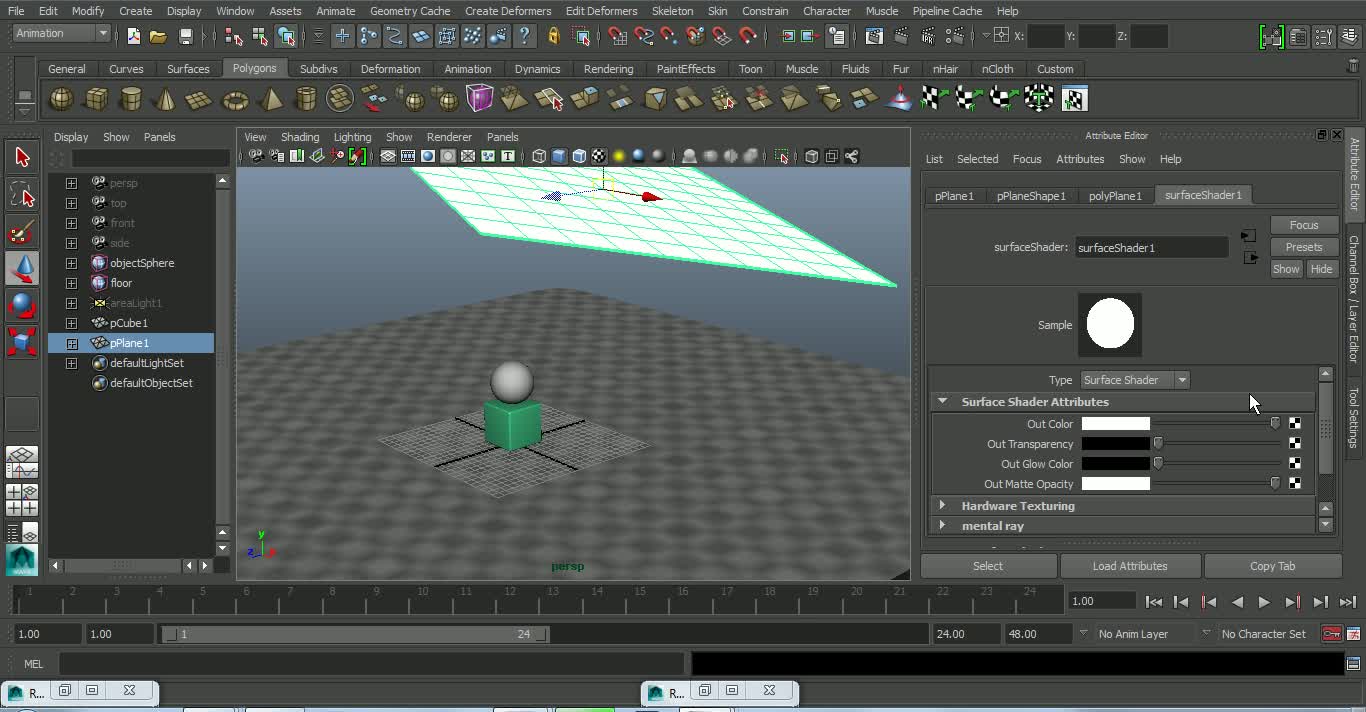Image resolution: width=1366 pixels, height=712 pixels.
Task: Expand the pCube1 node in outliner
Action: click(x=71, y=323)
